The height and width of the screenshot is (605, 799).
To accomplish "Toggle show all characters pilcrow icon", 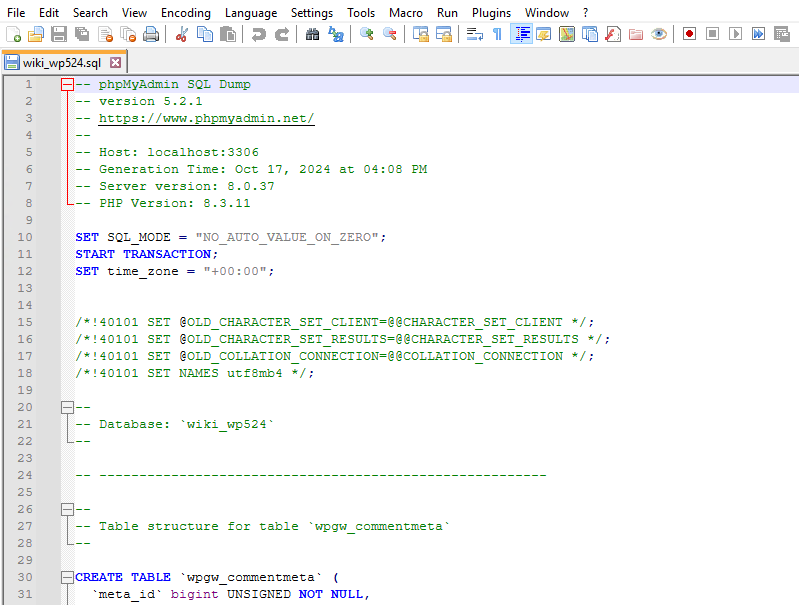I will 497,34.
